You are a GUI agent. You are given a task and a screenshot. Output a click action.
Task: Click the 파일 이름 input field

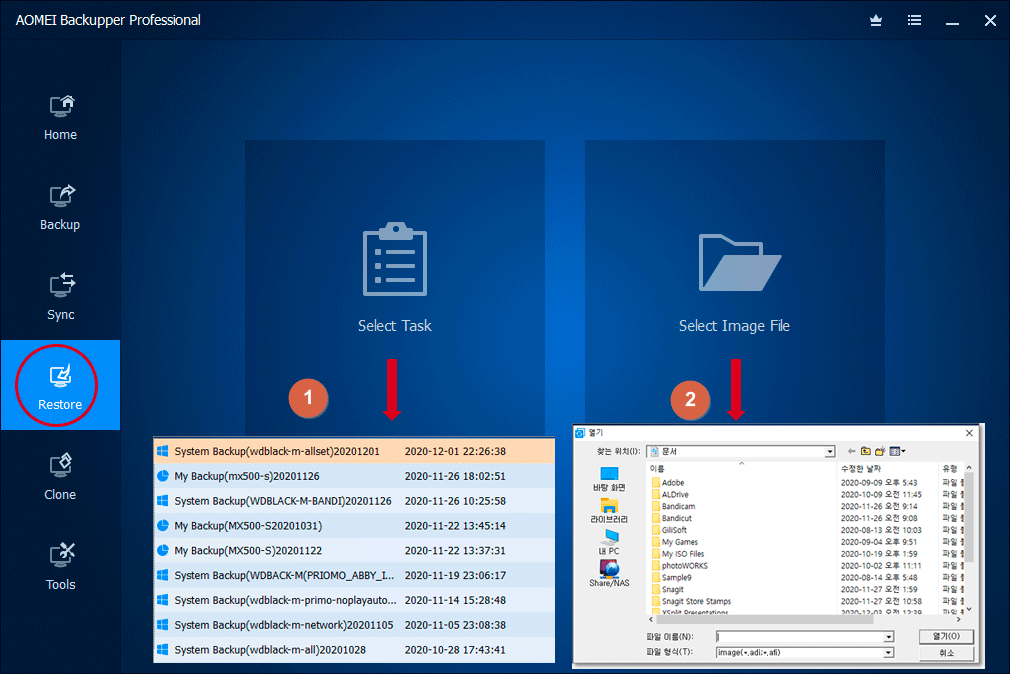[800, 637]
